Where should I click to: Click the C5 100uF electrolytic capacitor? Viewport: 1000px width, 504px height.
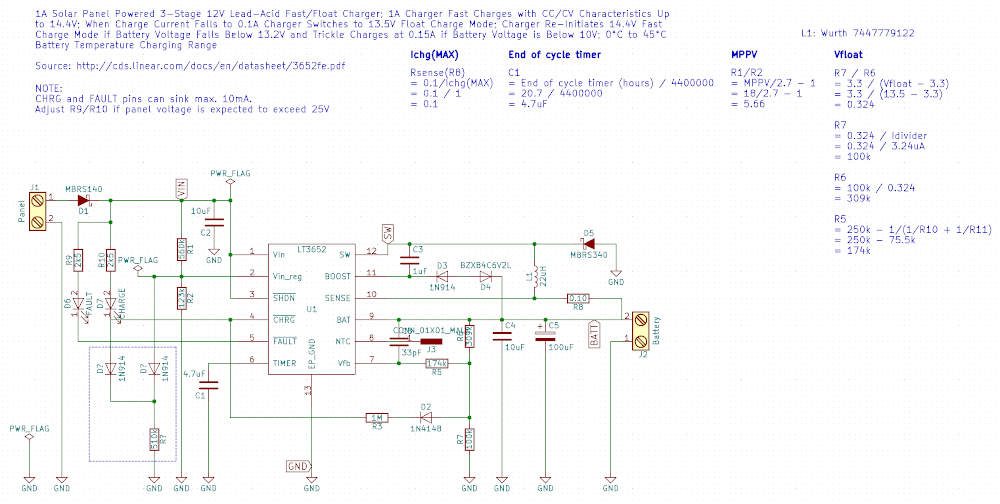(545, 336)
